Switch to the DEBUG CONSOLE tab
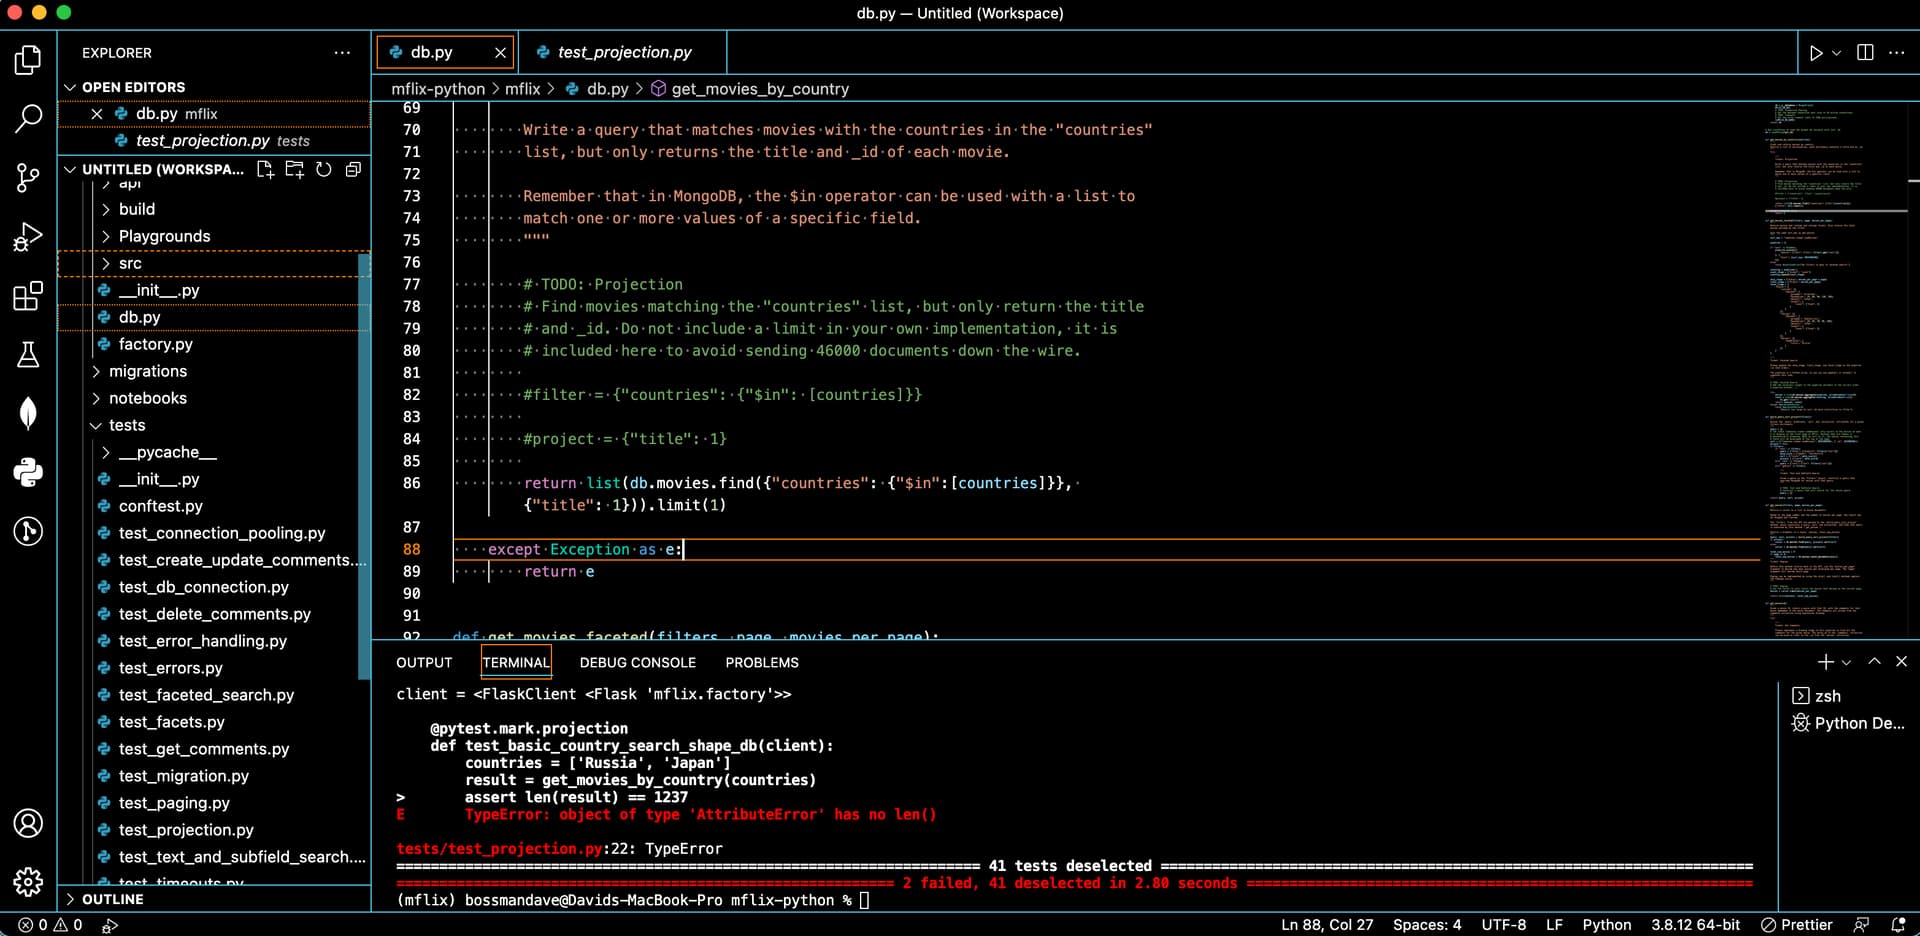Screen dimensions: 1920x936 coord(637,662)
